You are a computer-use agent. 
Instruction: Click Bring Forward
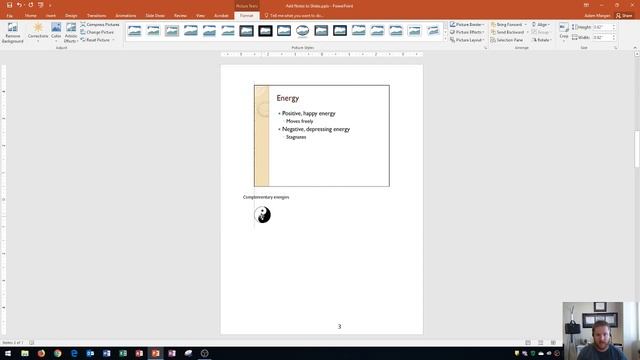pyautogui.click(x=506, y=24)
